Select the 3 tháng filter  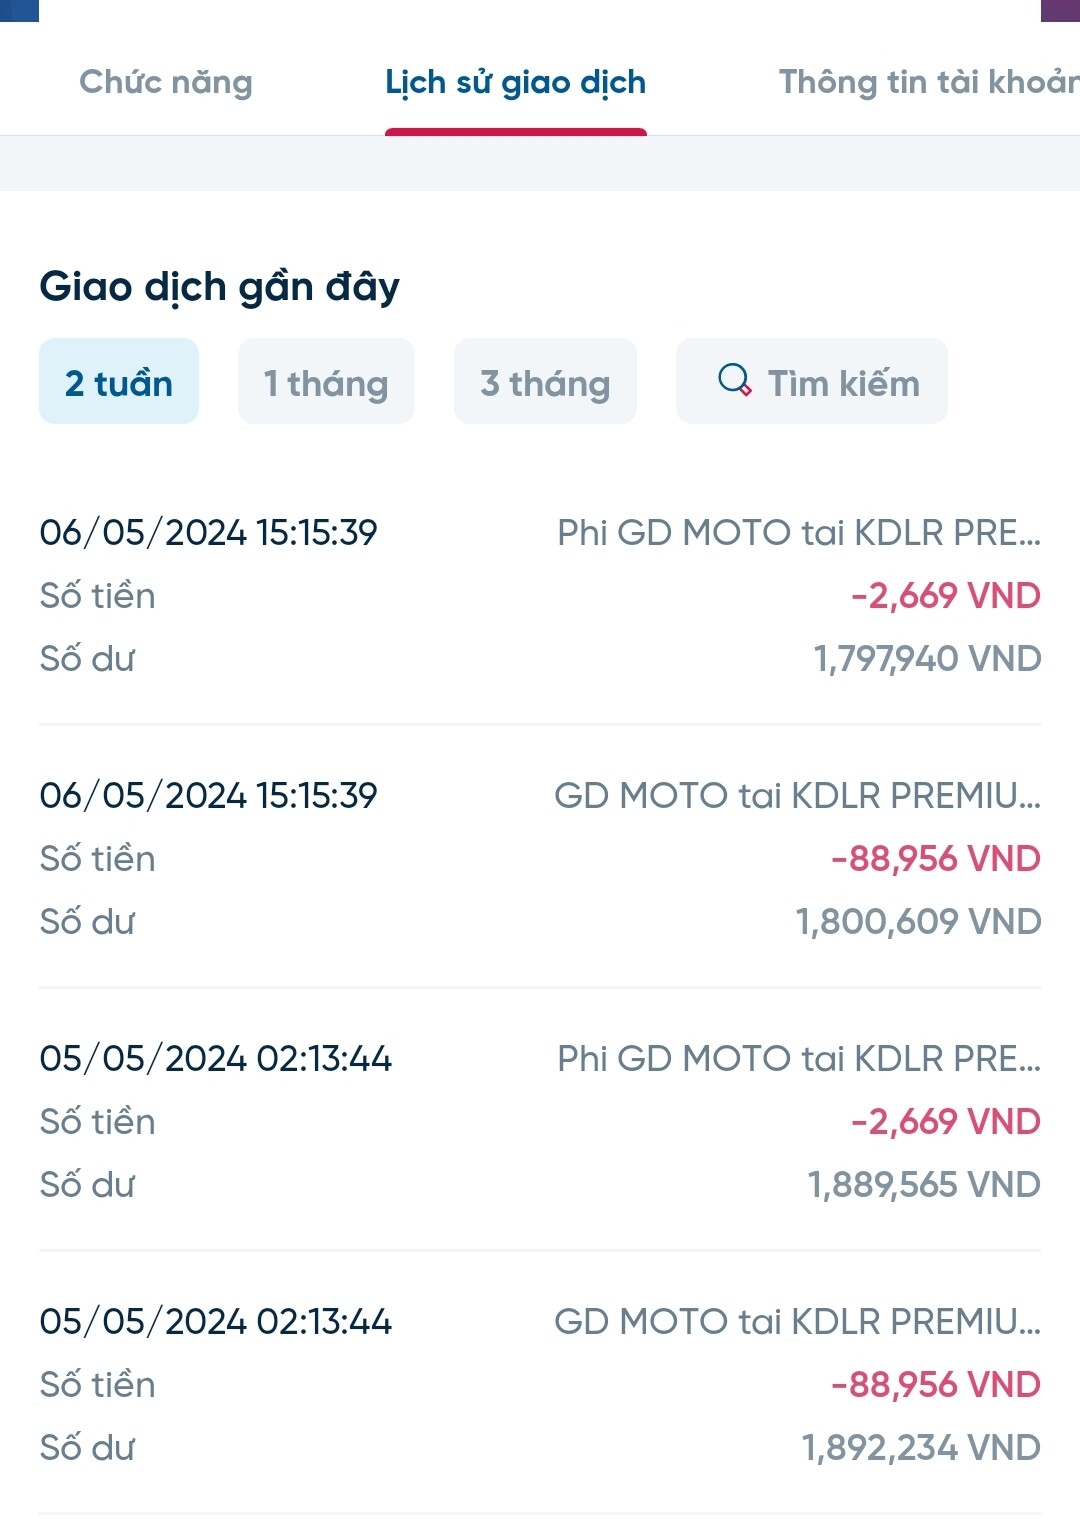click(545, 381)
